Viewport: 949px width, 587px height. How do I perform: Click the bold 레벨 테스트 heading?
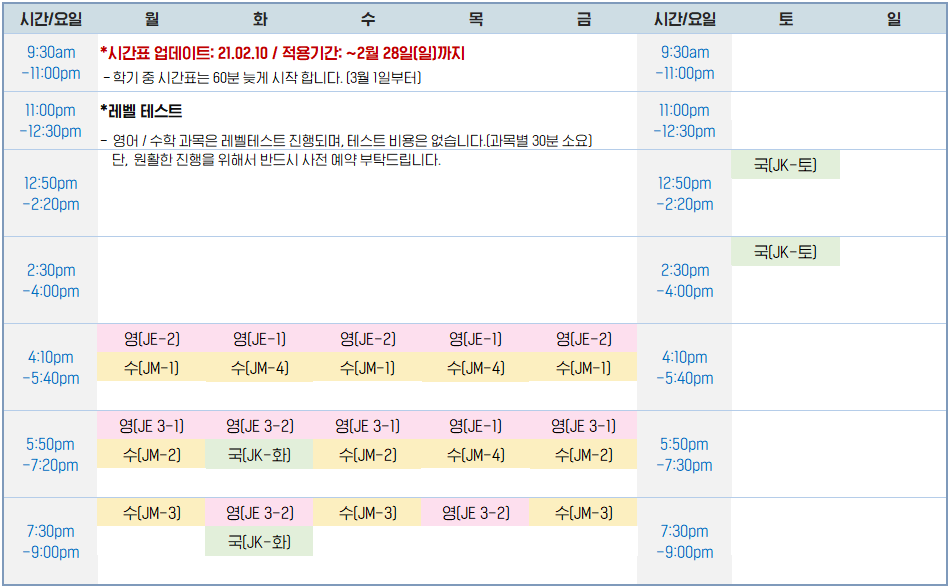[141, 111]
